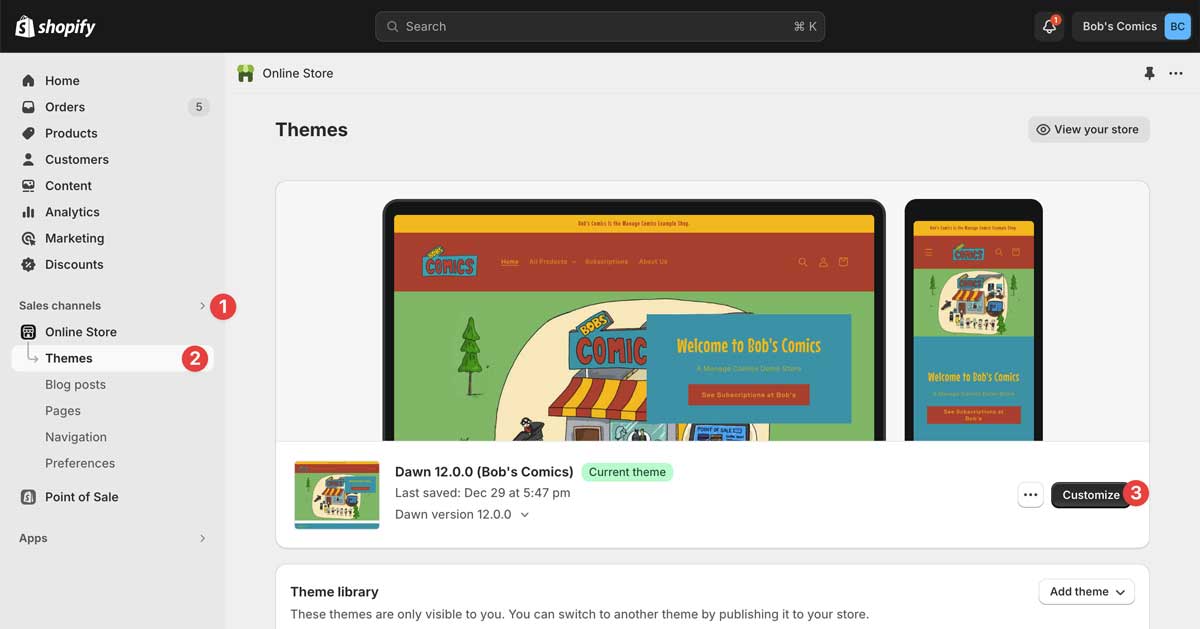The height and width of the screenshot is (629, 1200).
Task: Click the Products tag icon
Action: click(x=28, y=133)
